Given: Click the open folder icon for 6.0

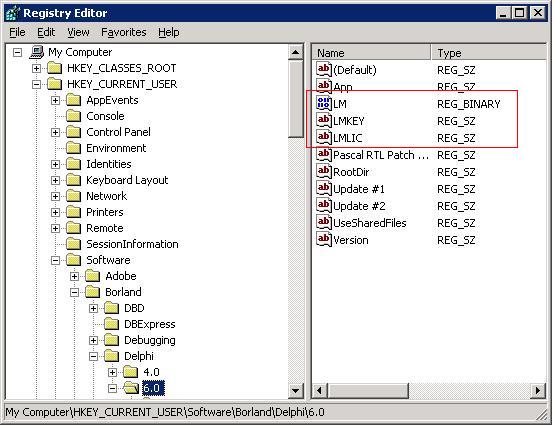Looking at the screenshot, I should coord(131,388).
